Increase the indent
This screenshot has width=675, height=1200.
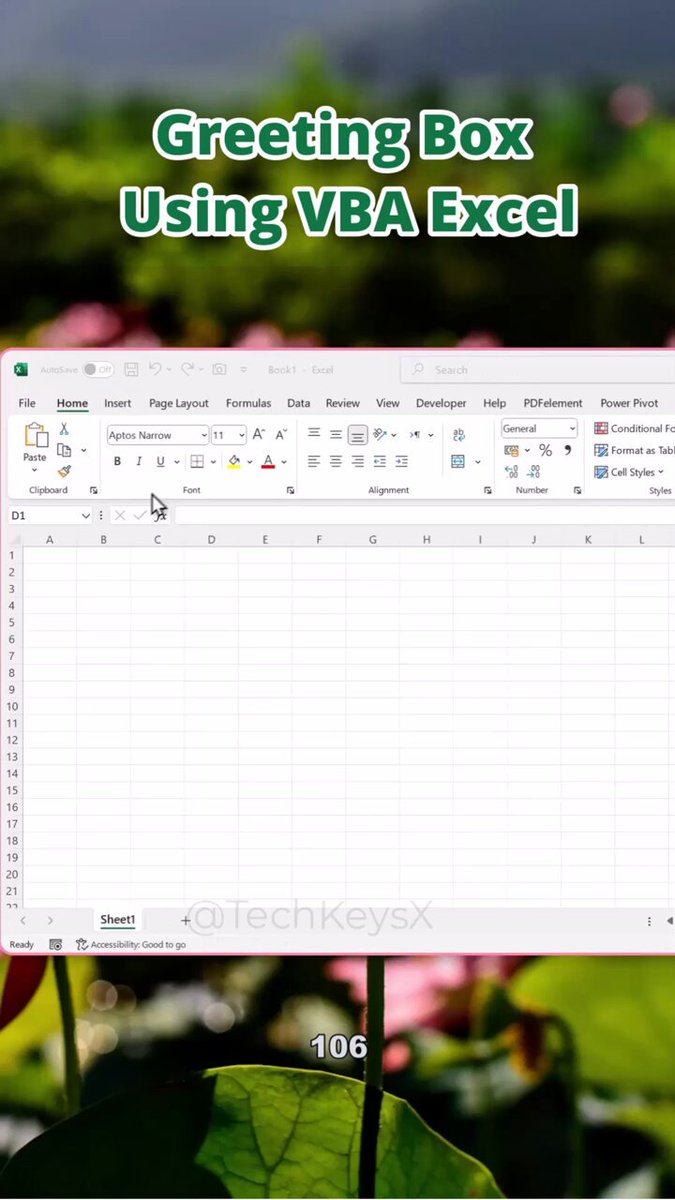coord(402,462)
